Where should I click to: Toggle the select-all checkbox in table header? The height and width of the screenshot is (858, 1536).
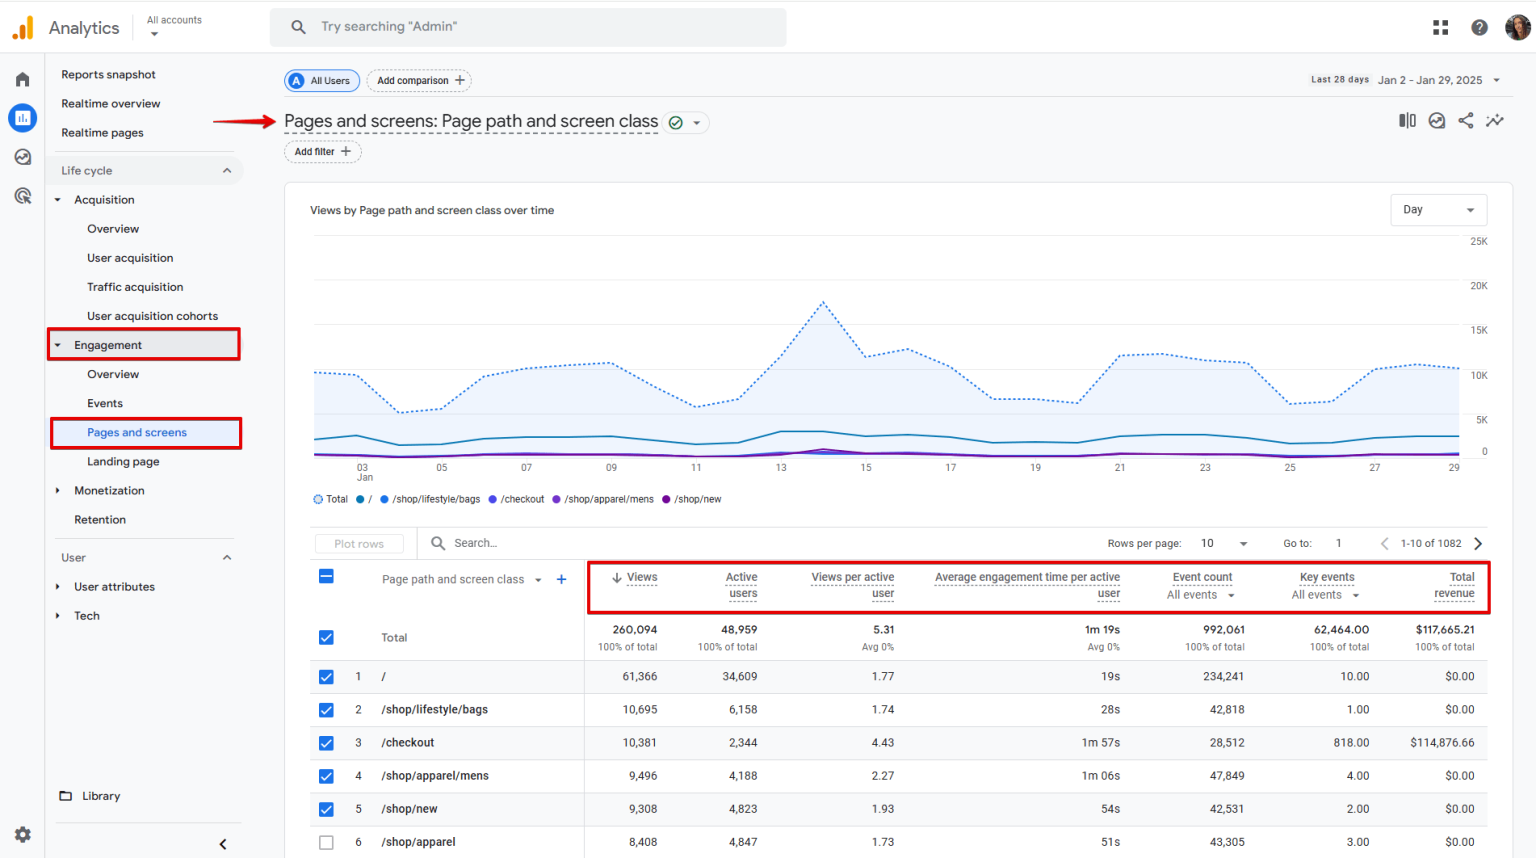point(326,576)
